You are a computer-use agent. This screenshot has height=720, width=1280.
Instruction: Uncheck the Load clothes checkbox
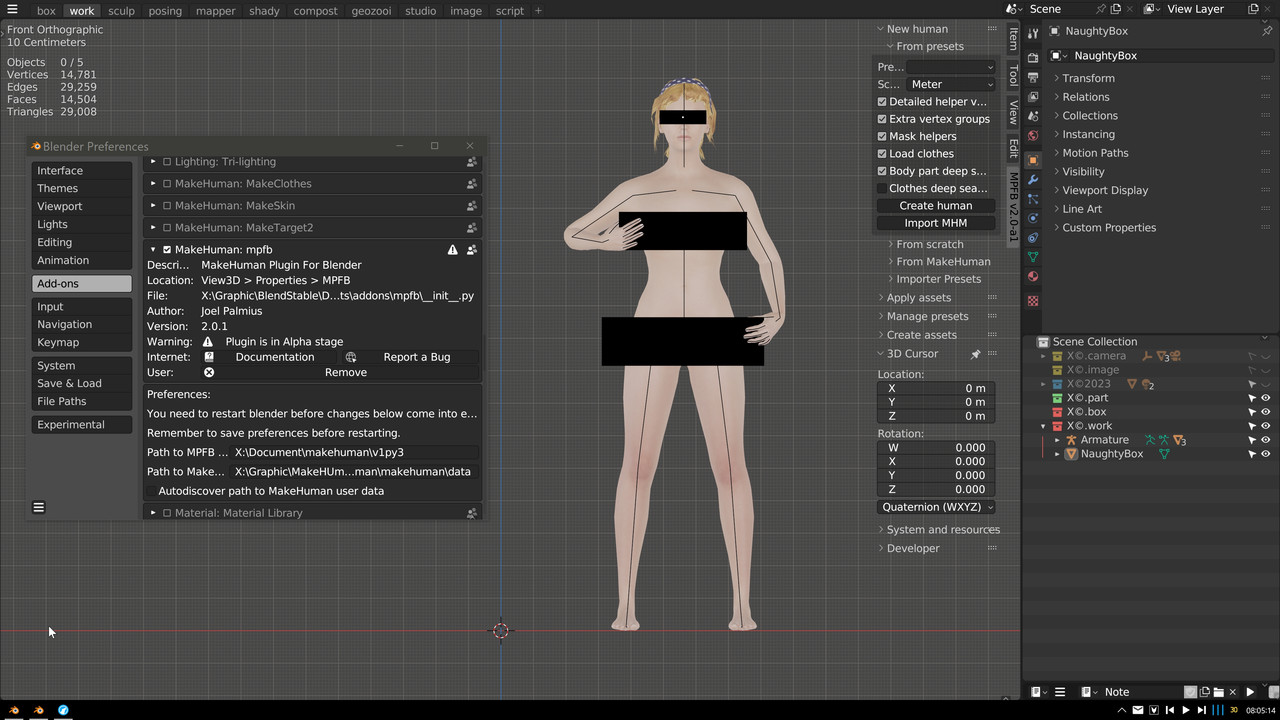coord(882,154)
